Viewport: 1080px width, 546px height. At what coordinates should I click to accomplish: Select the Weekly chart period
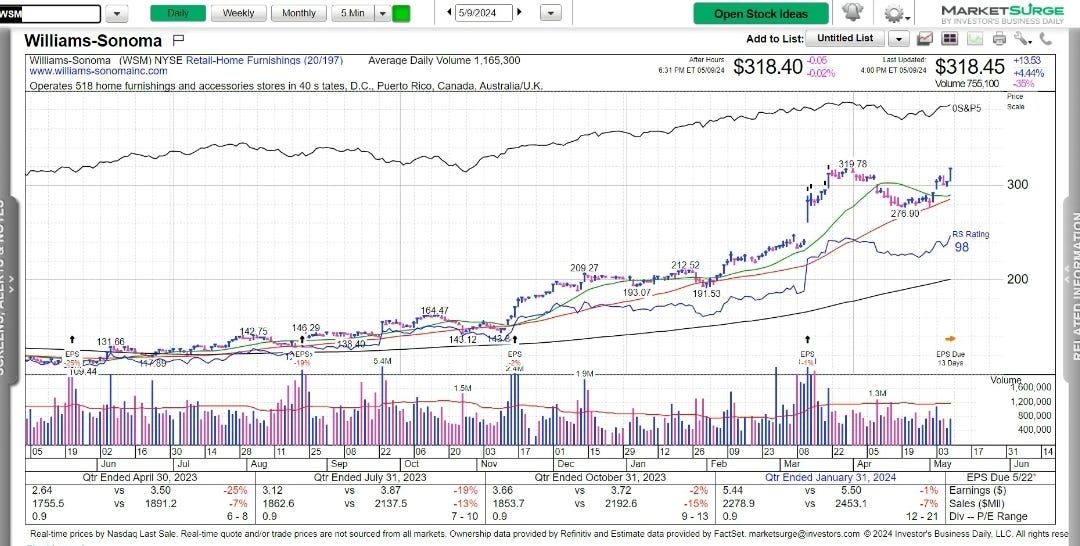238,13
